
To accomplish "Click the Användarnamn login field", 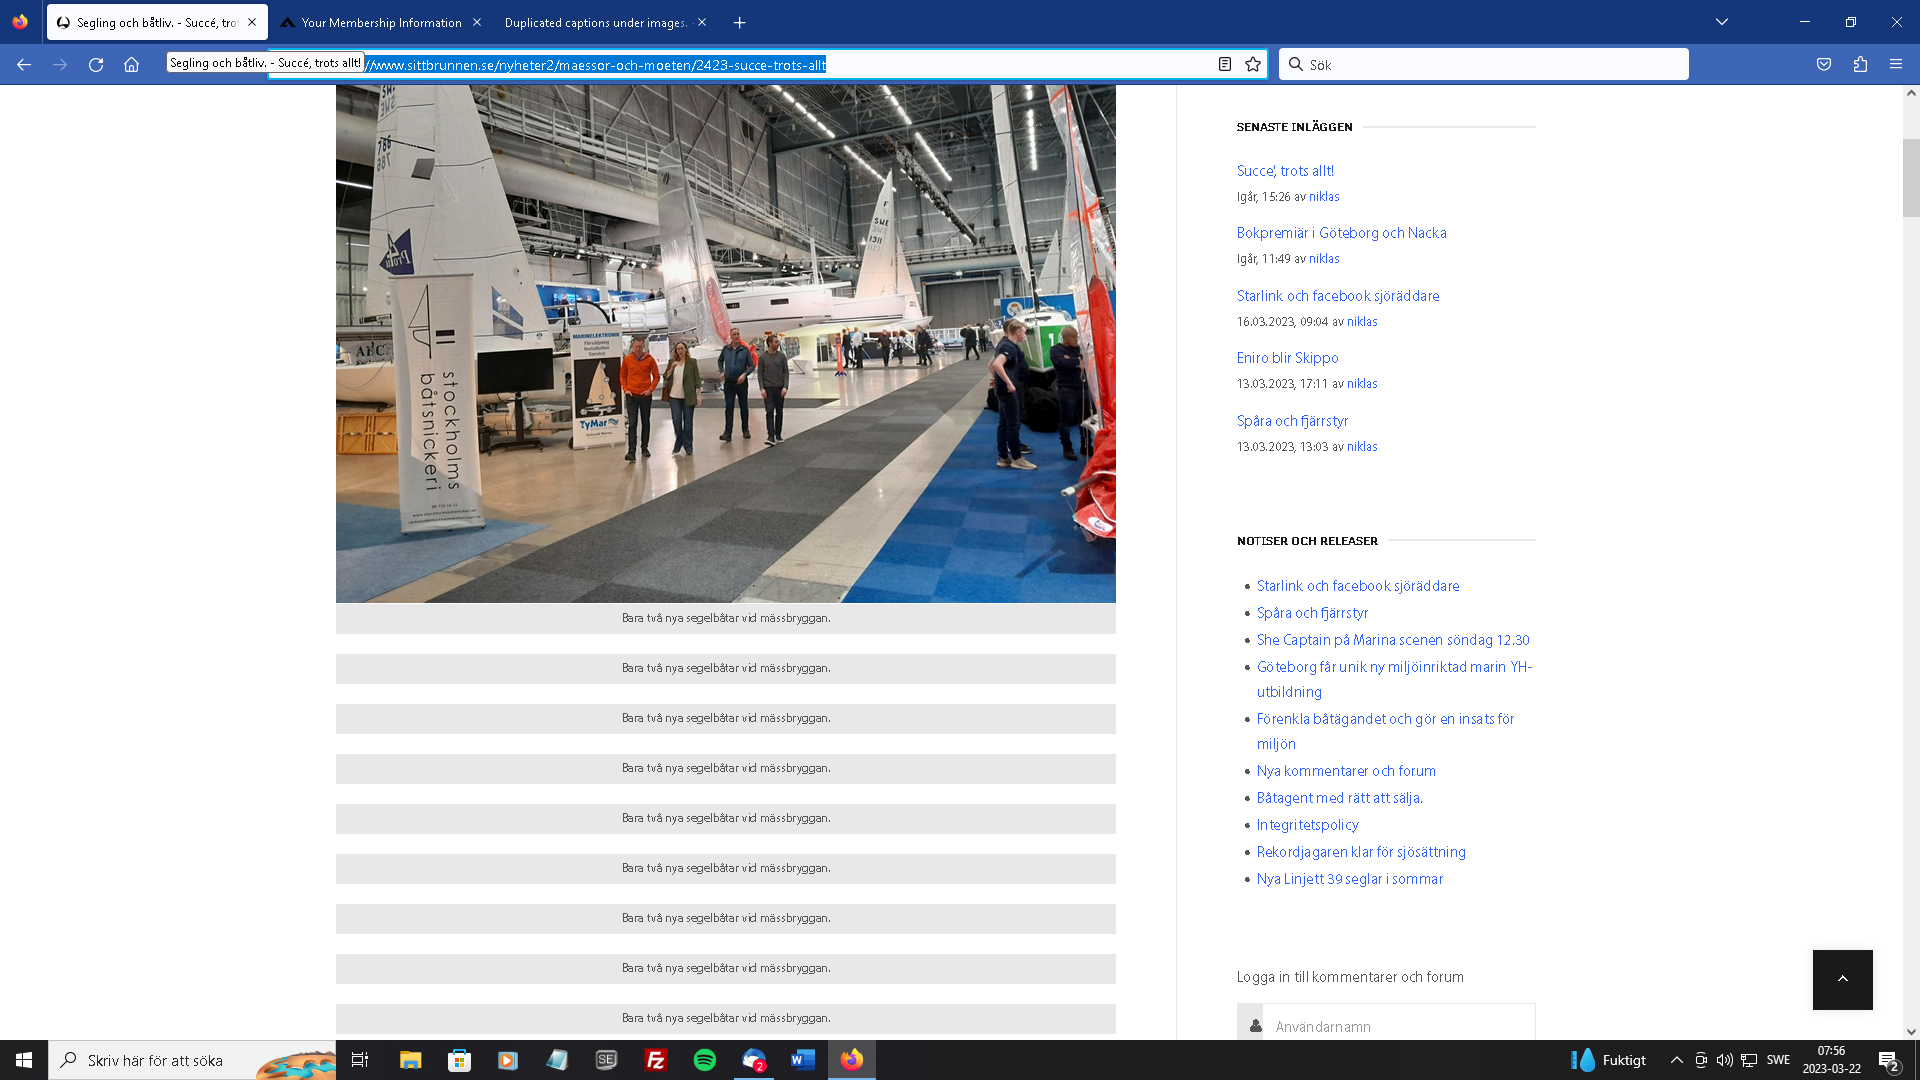I will (1398, 1026).
